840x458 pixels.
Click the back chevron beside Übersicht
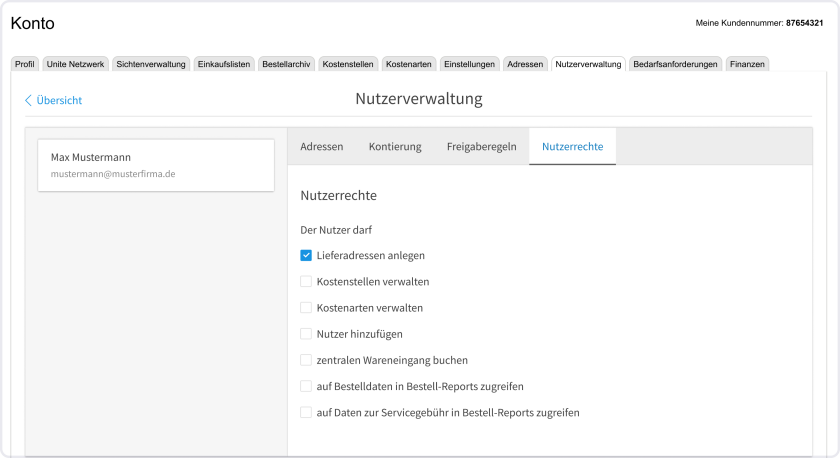pyautogui.click(x=28, y=100)
